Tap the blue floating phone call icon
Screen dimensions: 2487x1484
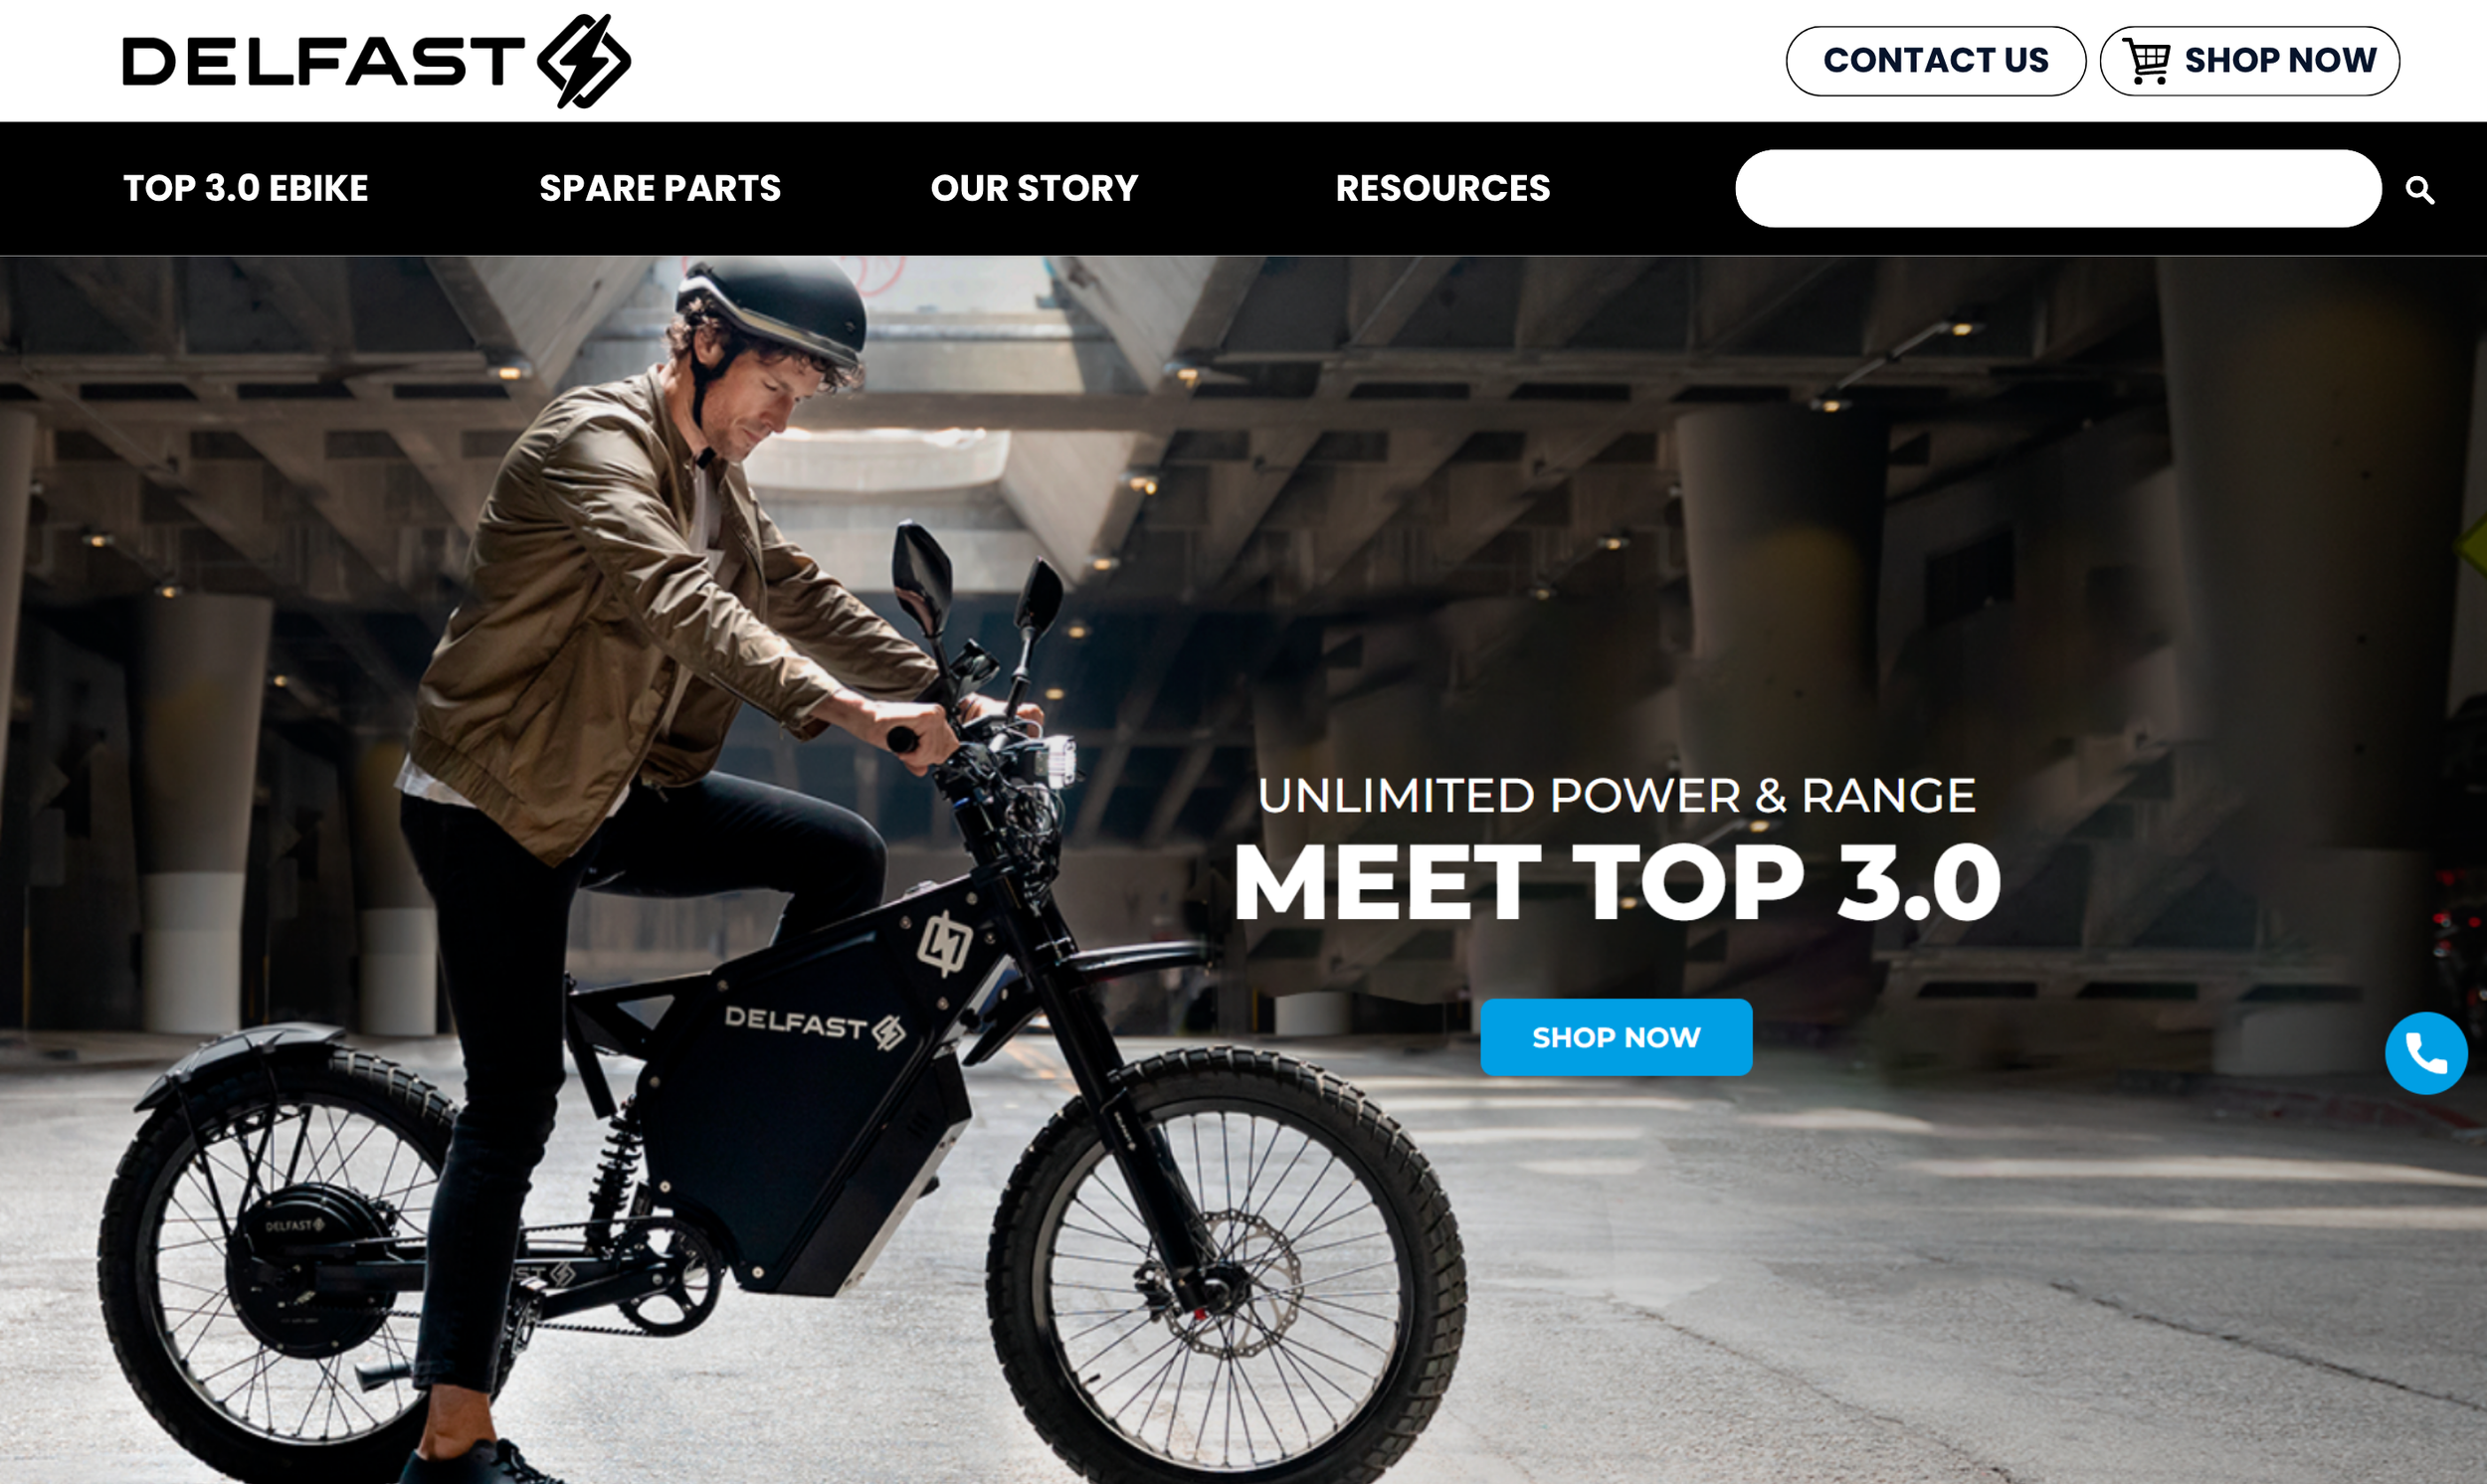(2426, 1054)
